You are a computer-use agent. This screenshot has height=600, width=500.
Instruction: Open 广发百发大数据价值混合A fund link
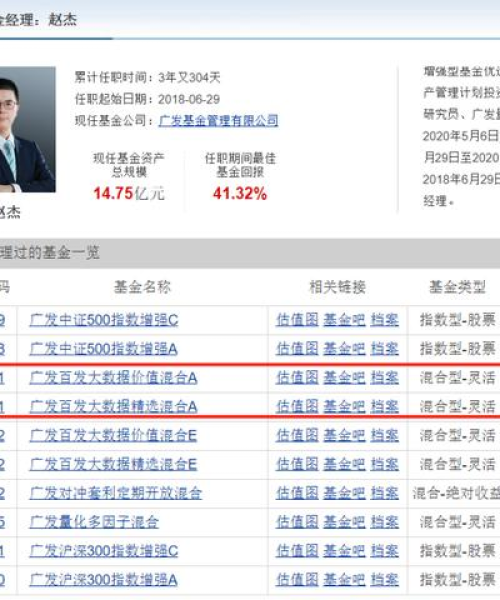[x=113, y=378]
